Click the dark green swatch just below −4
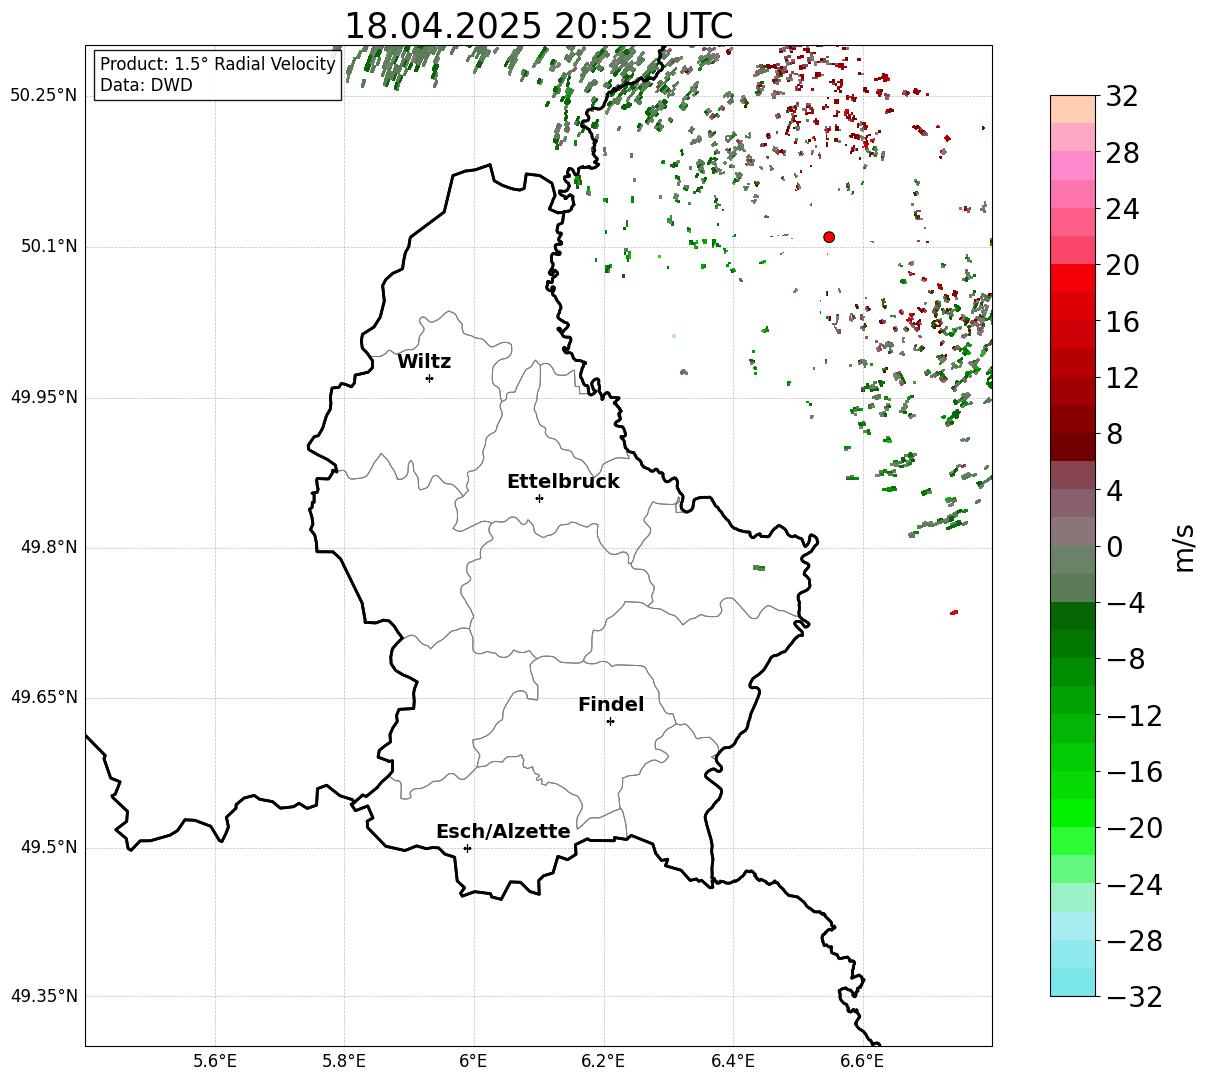 [x=1073, y=616]
